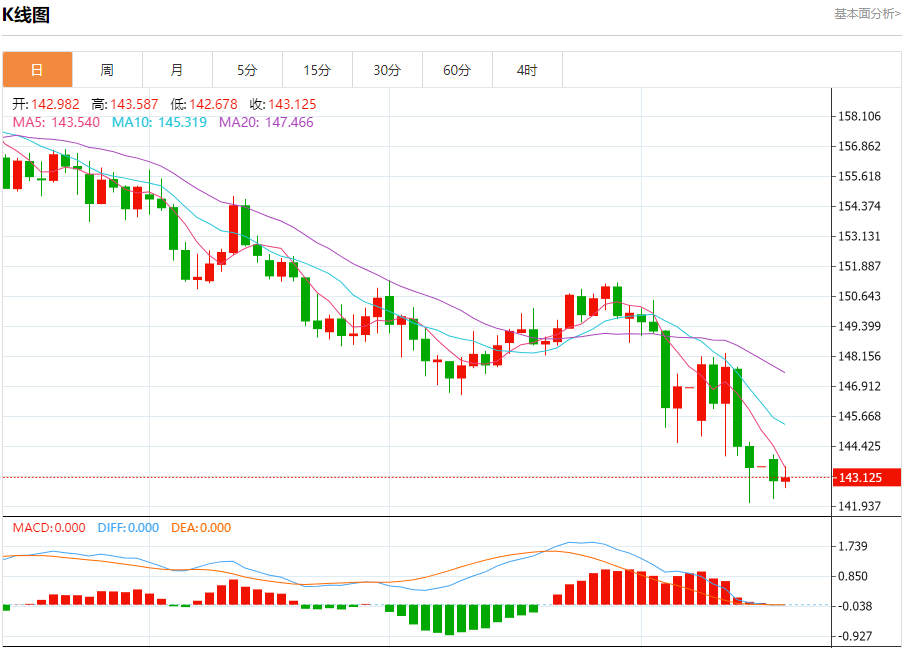The width and height of the screenshot is (907, 648).
Task: Click the 146.912 price axis label
Action: [x=860, y=386]
